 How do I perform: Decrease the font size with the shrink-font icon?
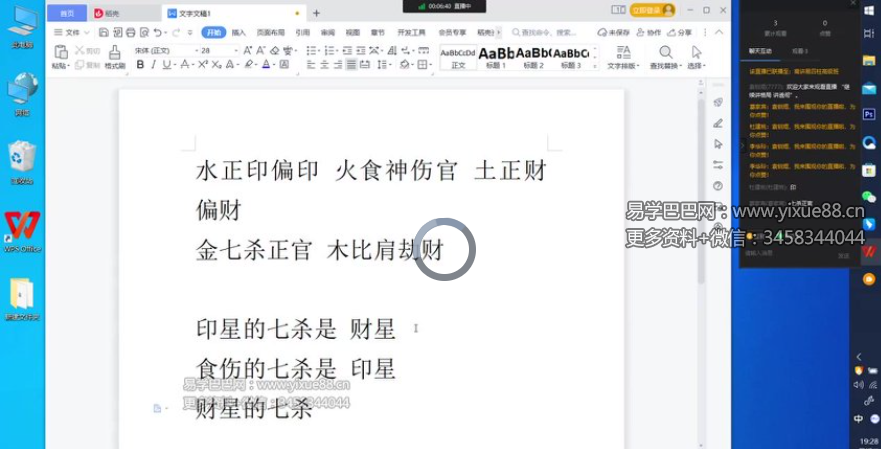tap(261, 51)
